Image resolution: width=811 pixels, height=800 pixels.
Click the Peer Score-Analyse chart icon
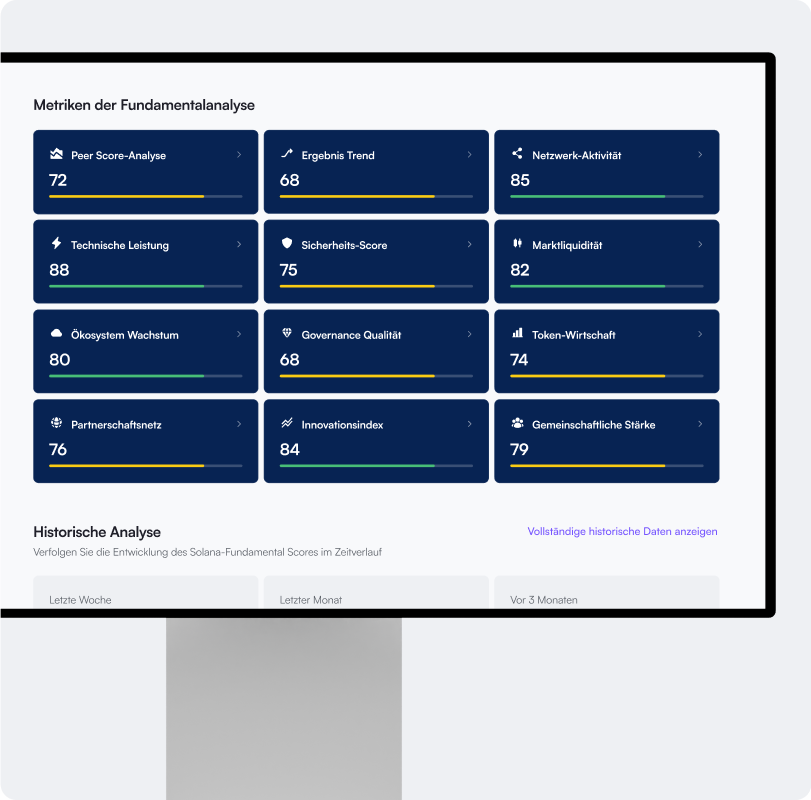pos(56,154)
